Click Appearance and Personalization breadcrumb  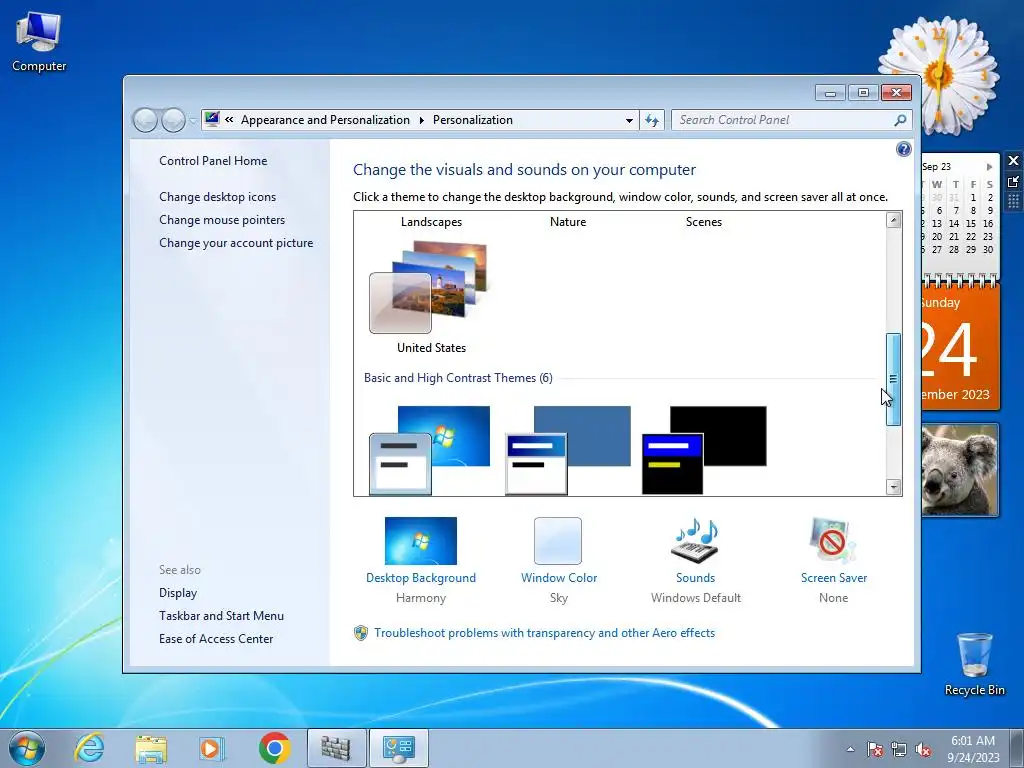click(x=325, y=120)
